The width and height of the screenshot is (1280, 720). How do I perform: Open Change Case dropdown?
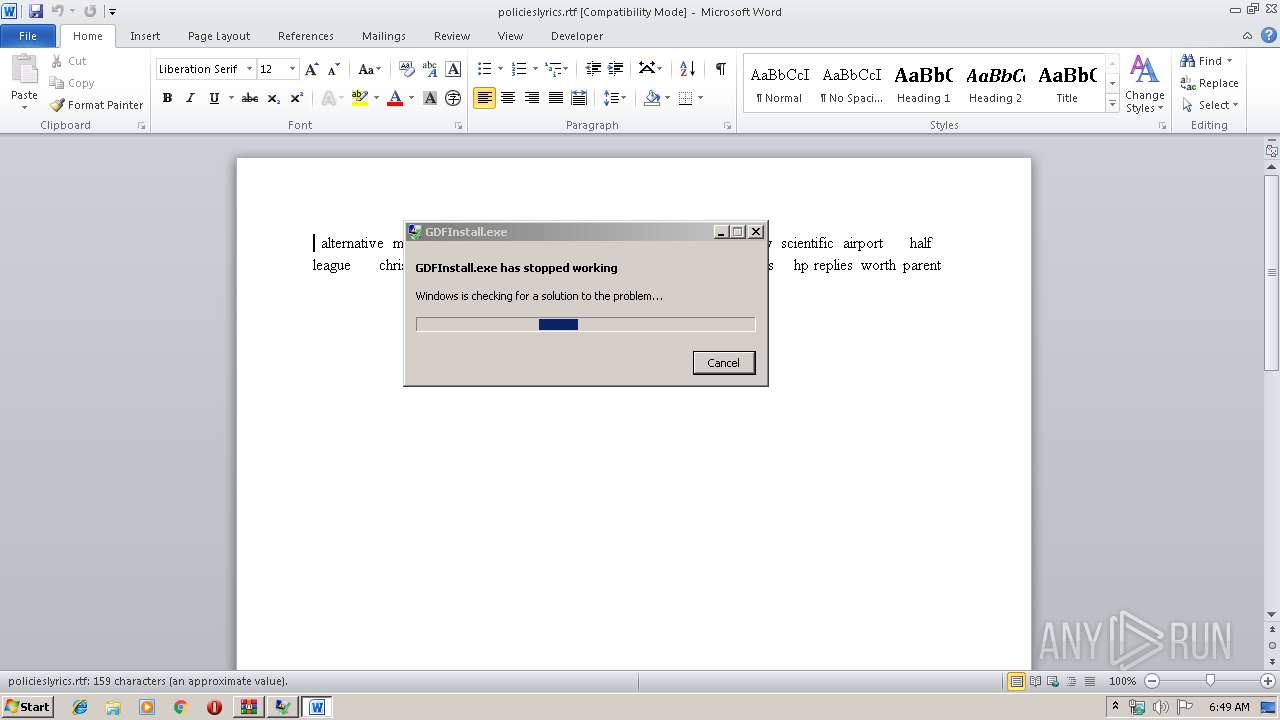tap(369, 69)
